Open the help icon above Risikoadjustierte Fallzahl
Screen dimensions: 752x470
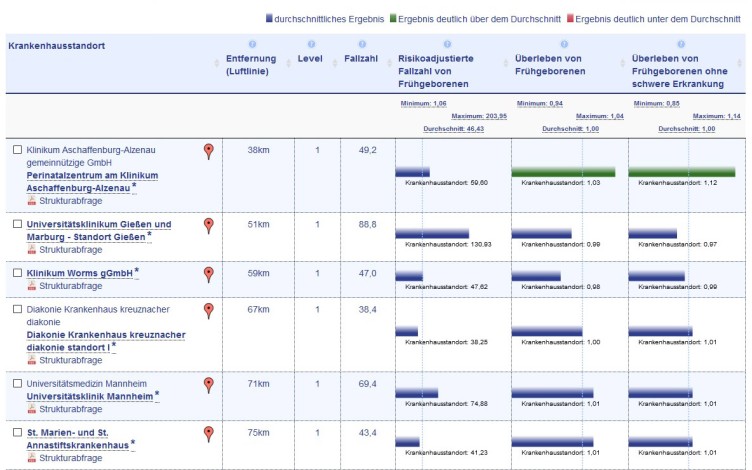(x=447, y=44)
